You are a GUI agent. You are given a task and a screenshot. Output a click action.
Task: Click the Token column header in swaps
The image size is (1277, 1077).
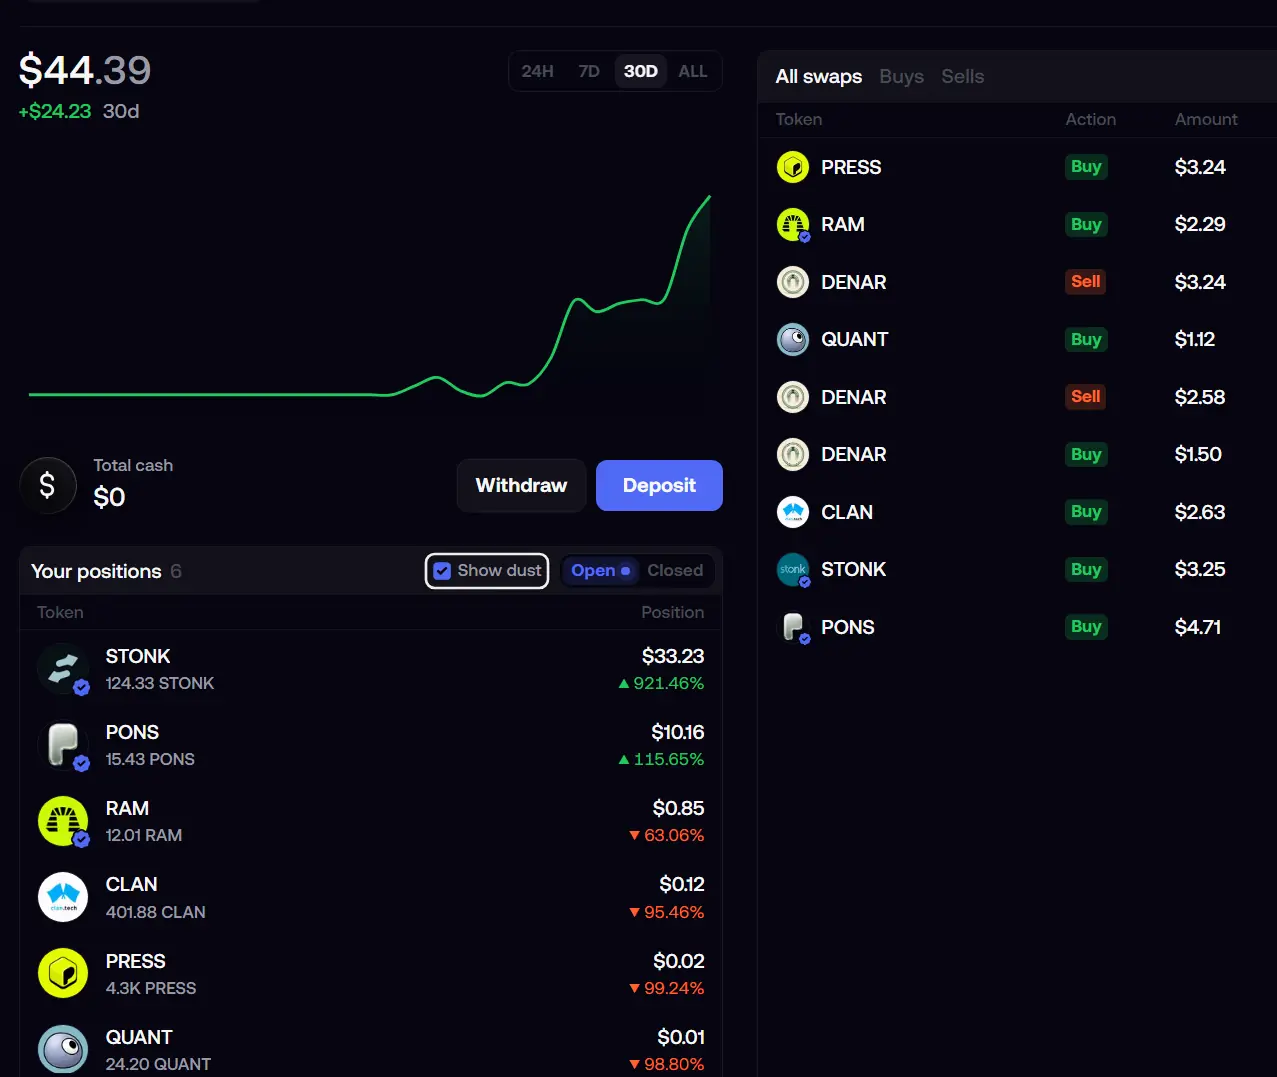[799, 119]
